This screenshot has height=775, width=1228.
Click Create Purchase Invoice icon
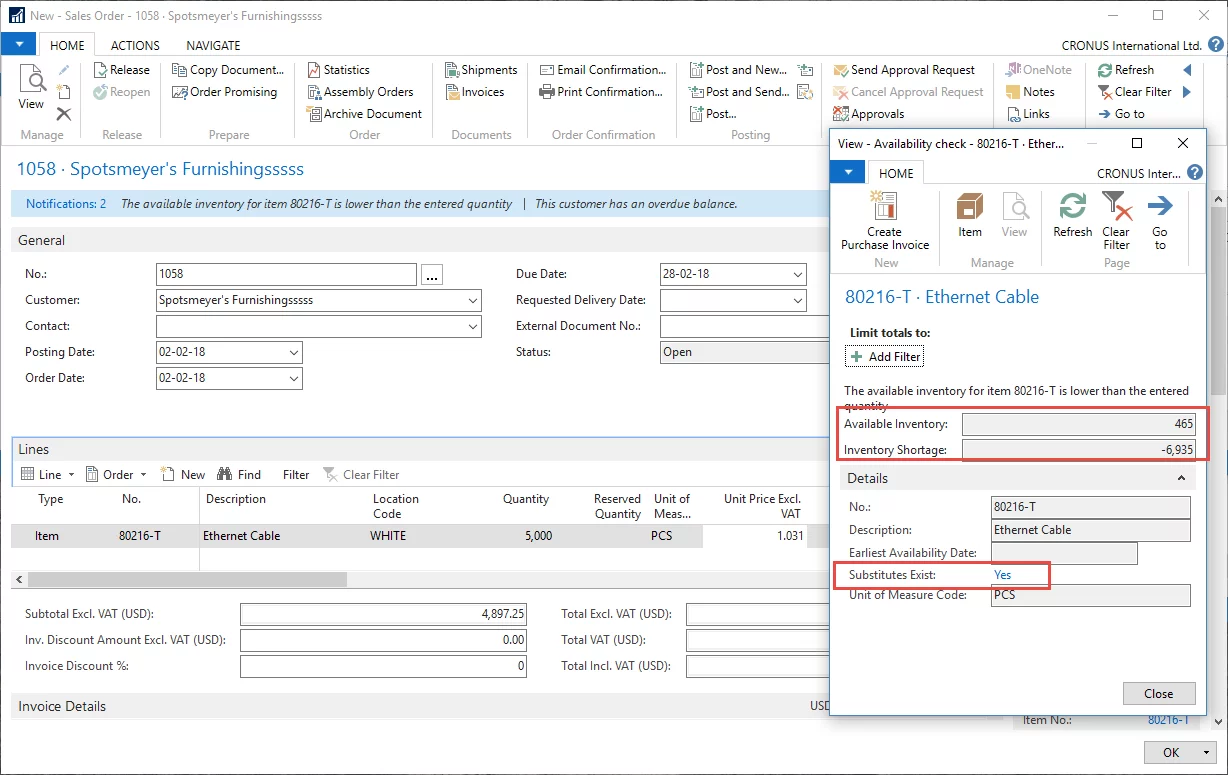[884, 208]
